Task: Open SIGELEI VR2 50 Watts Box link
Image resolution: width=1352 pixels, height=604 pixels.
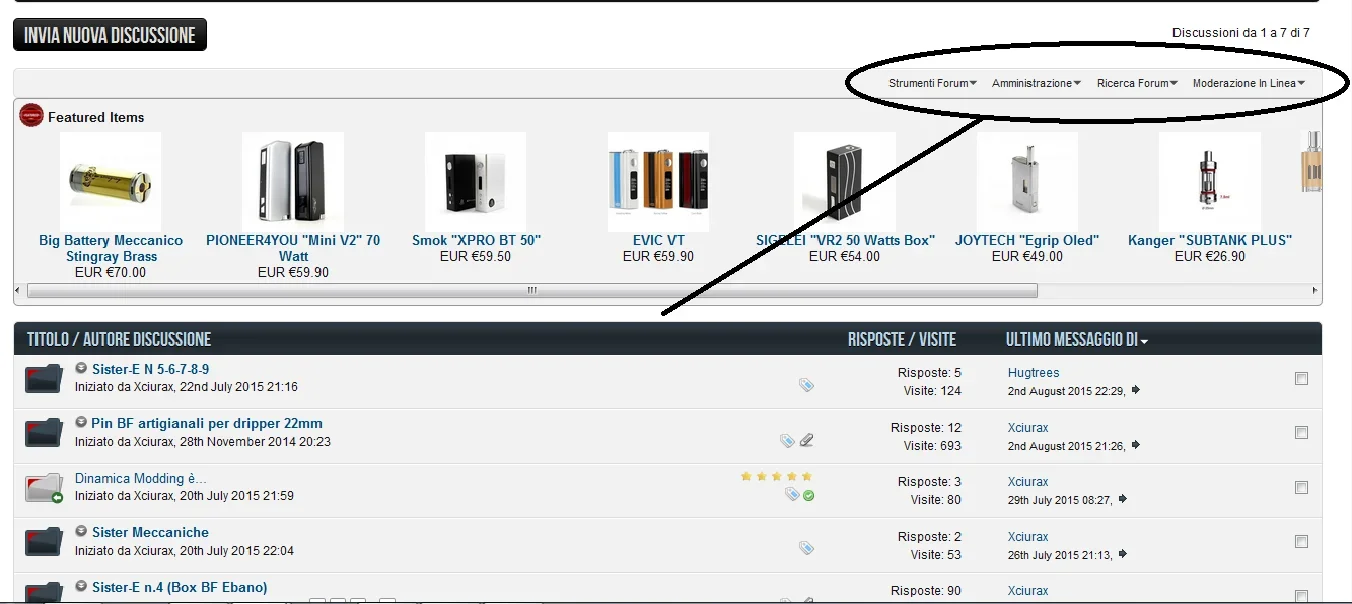Action: [x=846, y=240]
